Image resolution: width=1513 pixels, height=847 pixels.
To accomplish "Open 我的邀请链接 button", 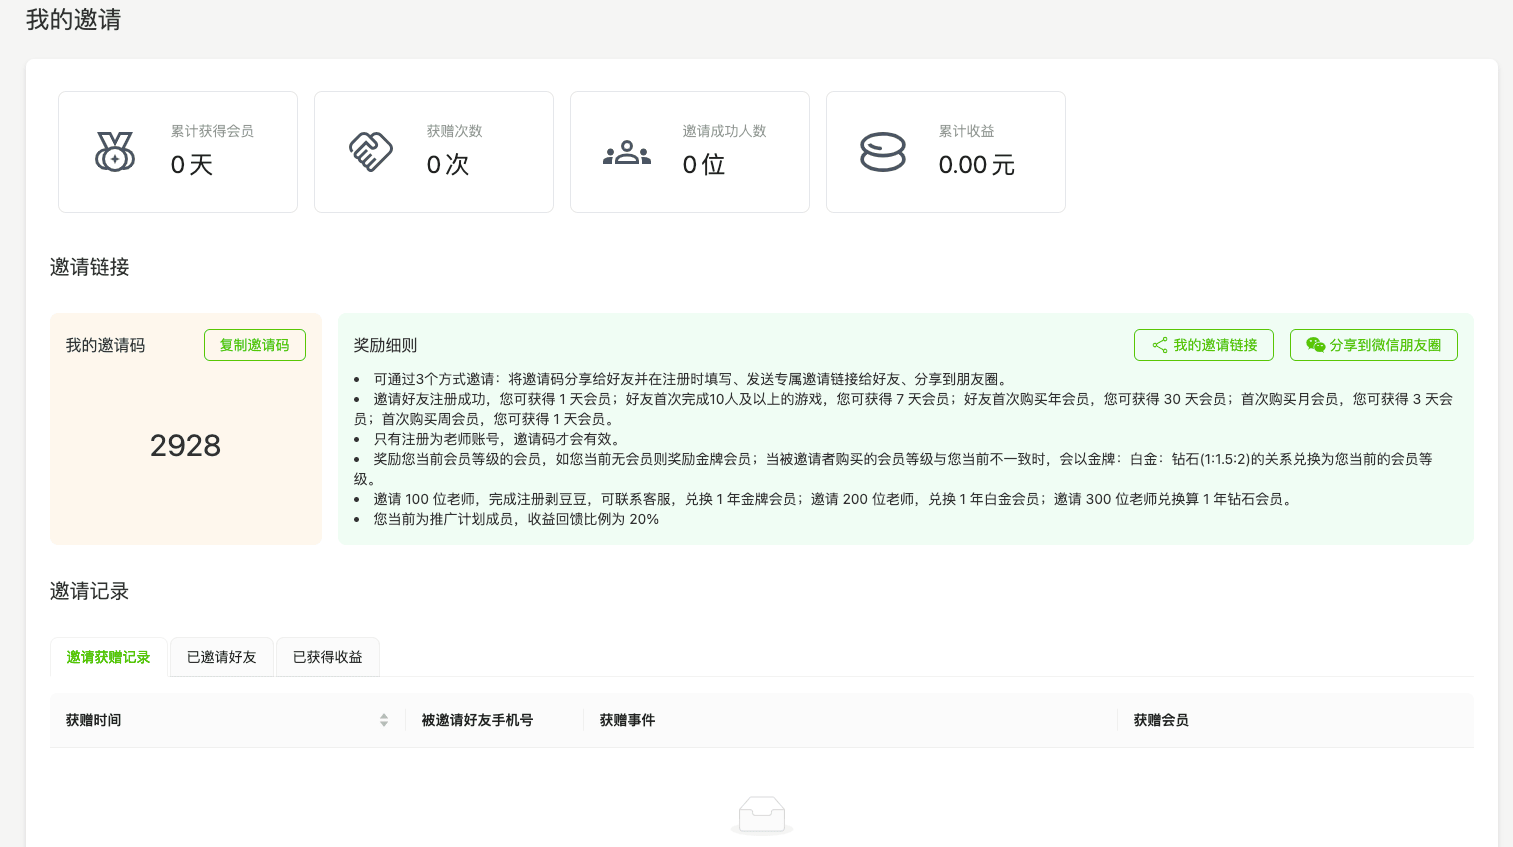I will pos(1204,345).
